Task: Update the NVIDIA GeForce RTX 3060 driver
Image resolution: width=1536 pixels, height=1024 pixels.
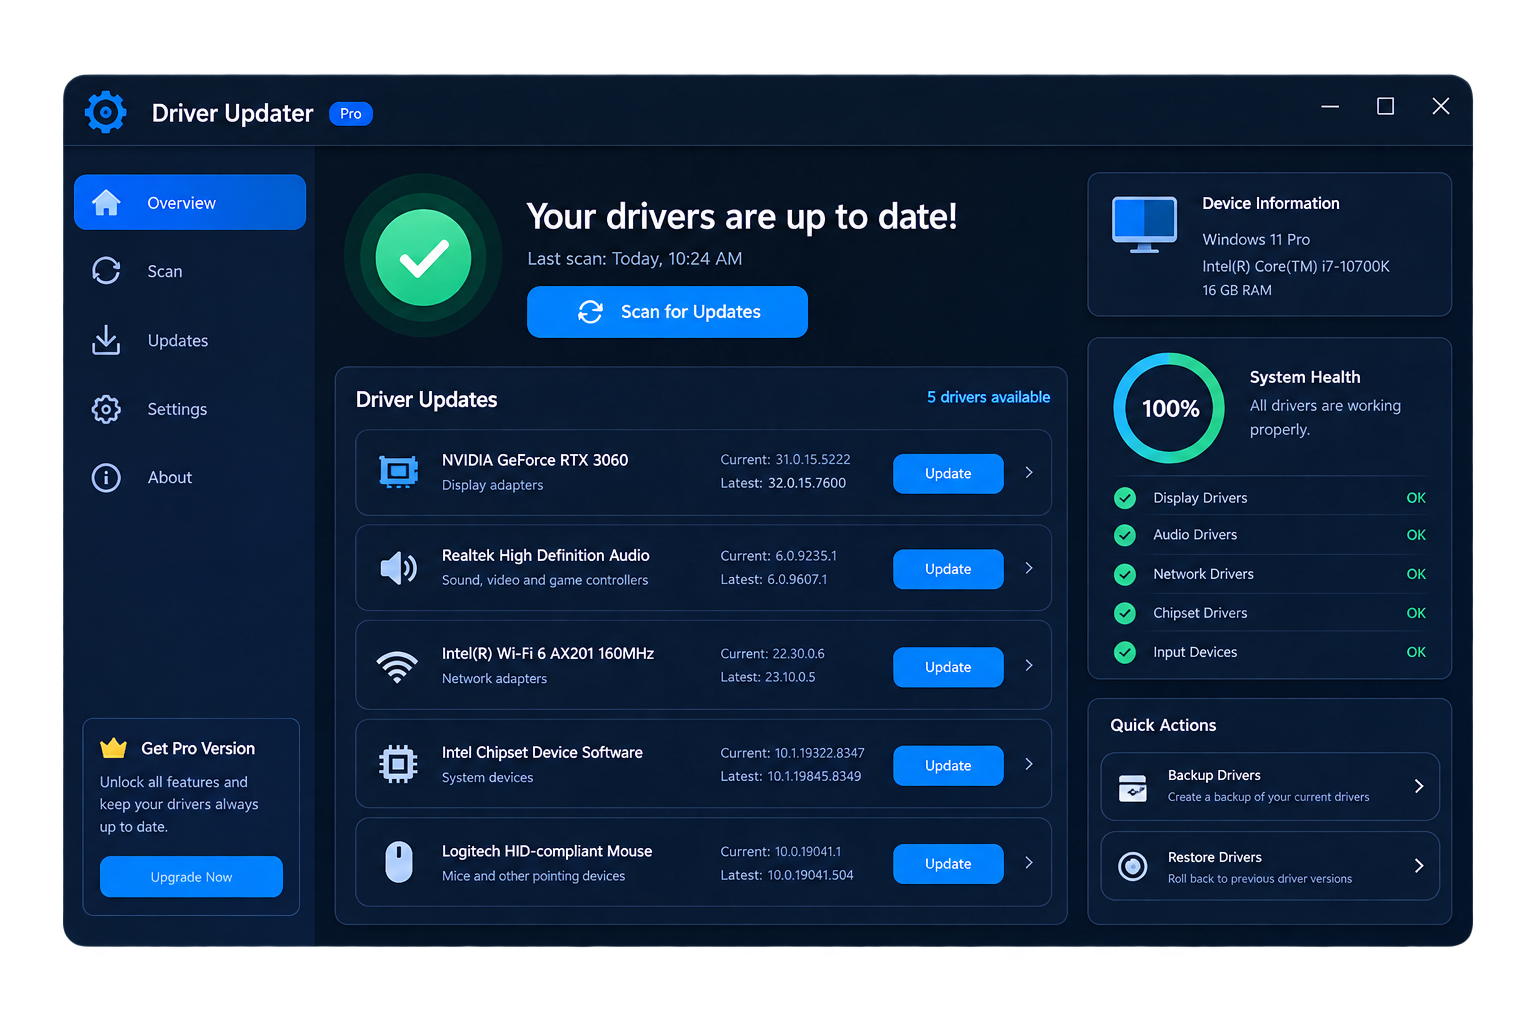Action: click(x=948, y=473)
